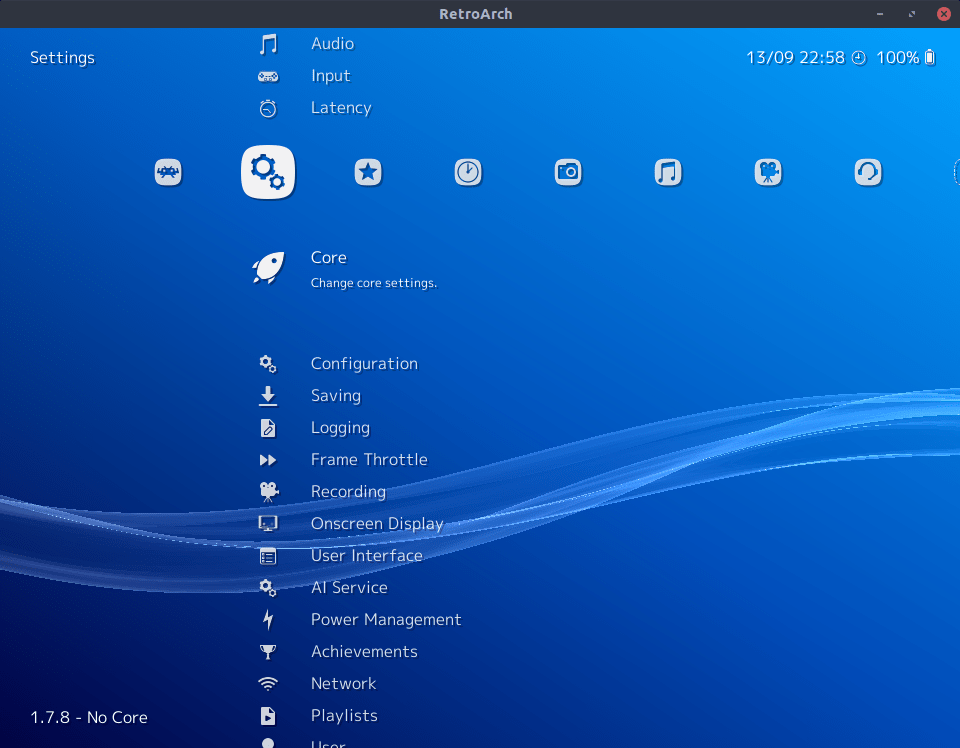The image size is (960, 748).
Task: Click the Achievements trophy icon
Action: coord(268,652)
